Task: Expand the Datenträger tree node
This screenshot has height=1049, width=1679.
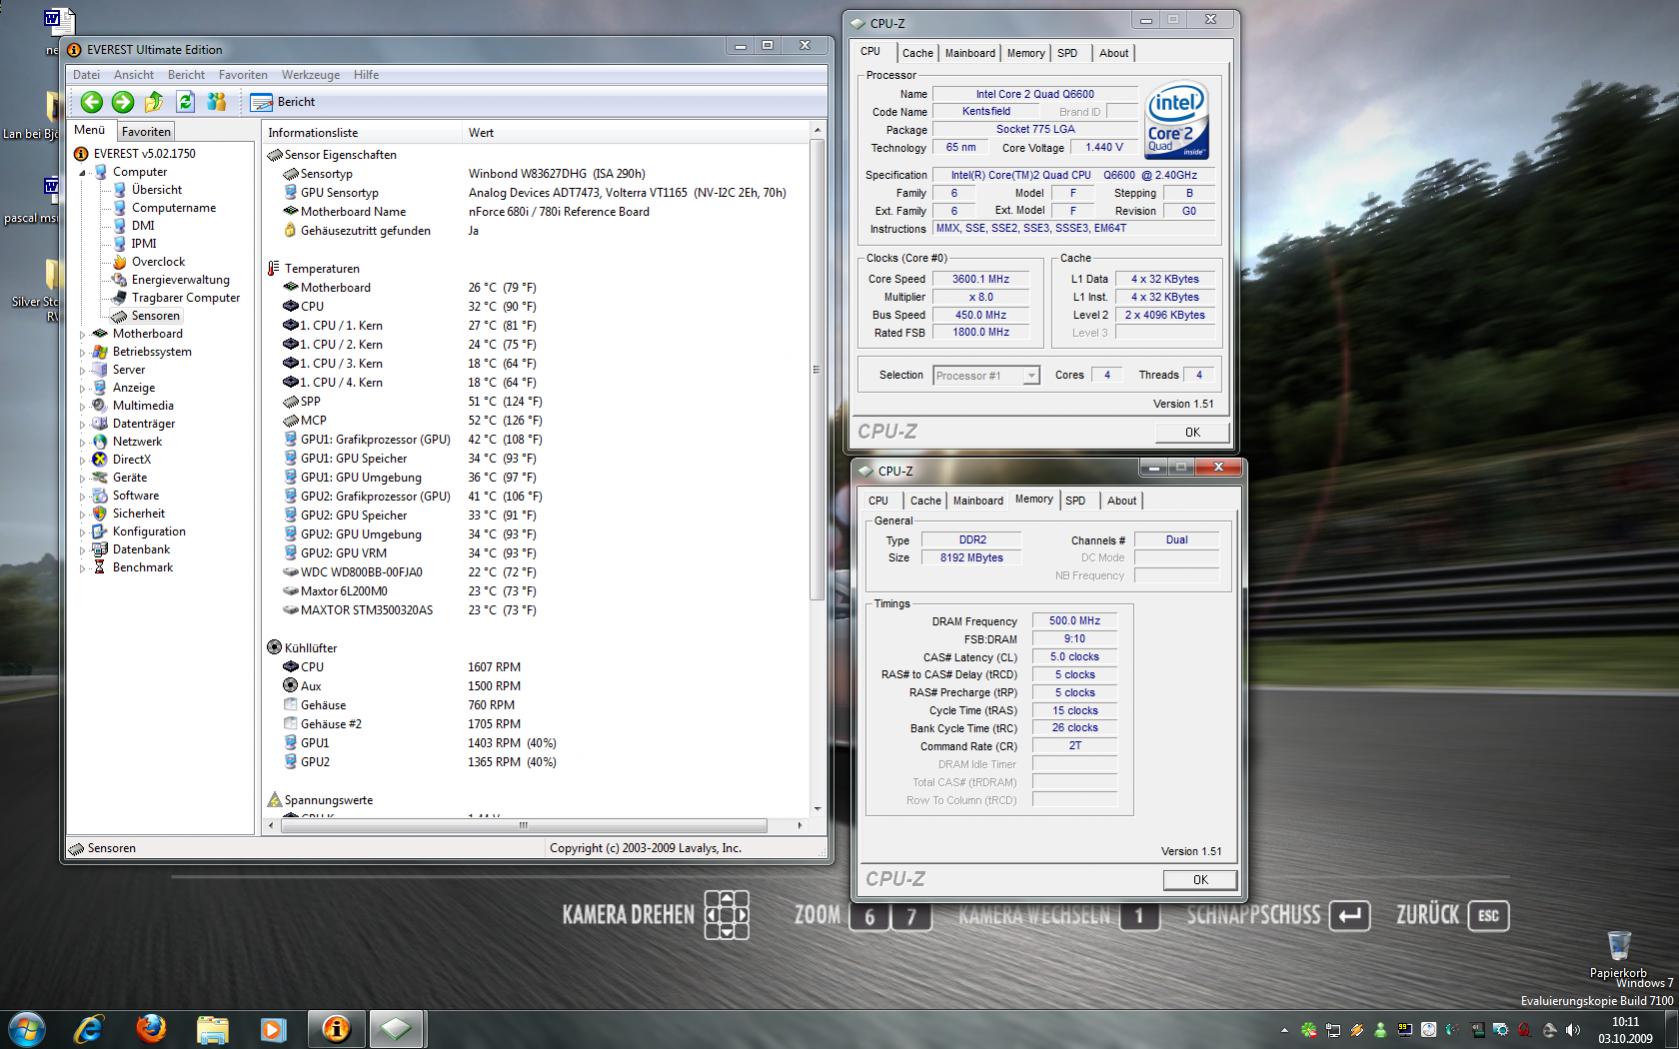Action: 83,424
